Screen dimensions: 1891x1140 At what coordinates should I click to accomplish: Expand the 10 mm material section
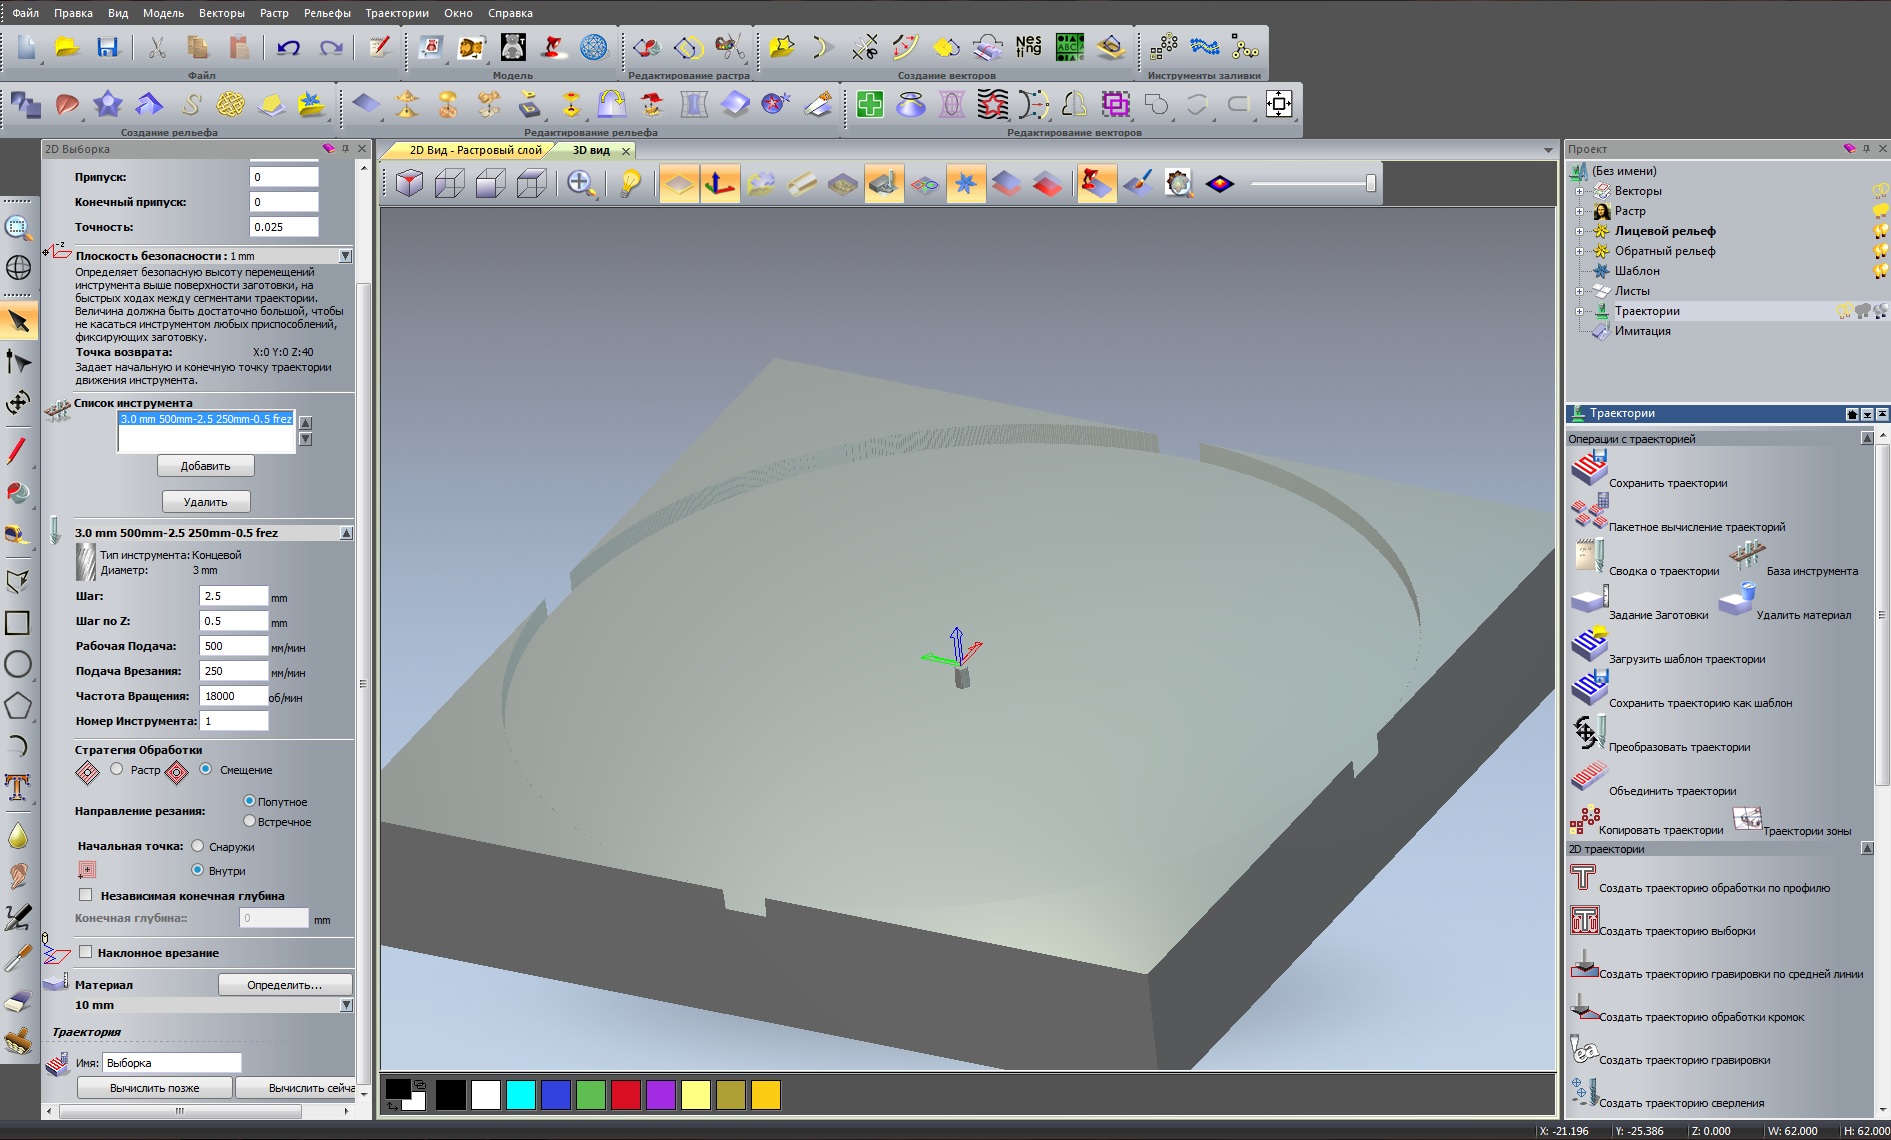(x=346, y=1005)
